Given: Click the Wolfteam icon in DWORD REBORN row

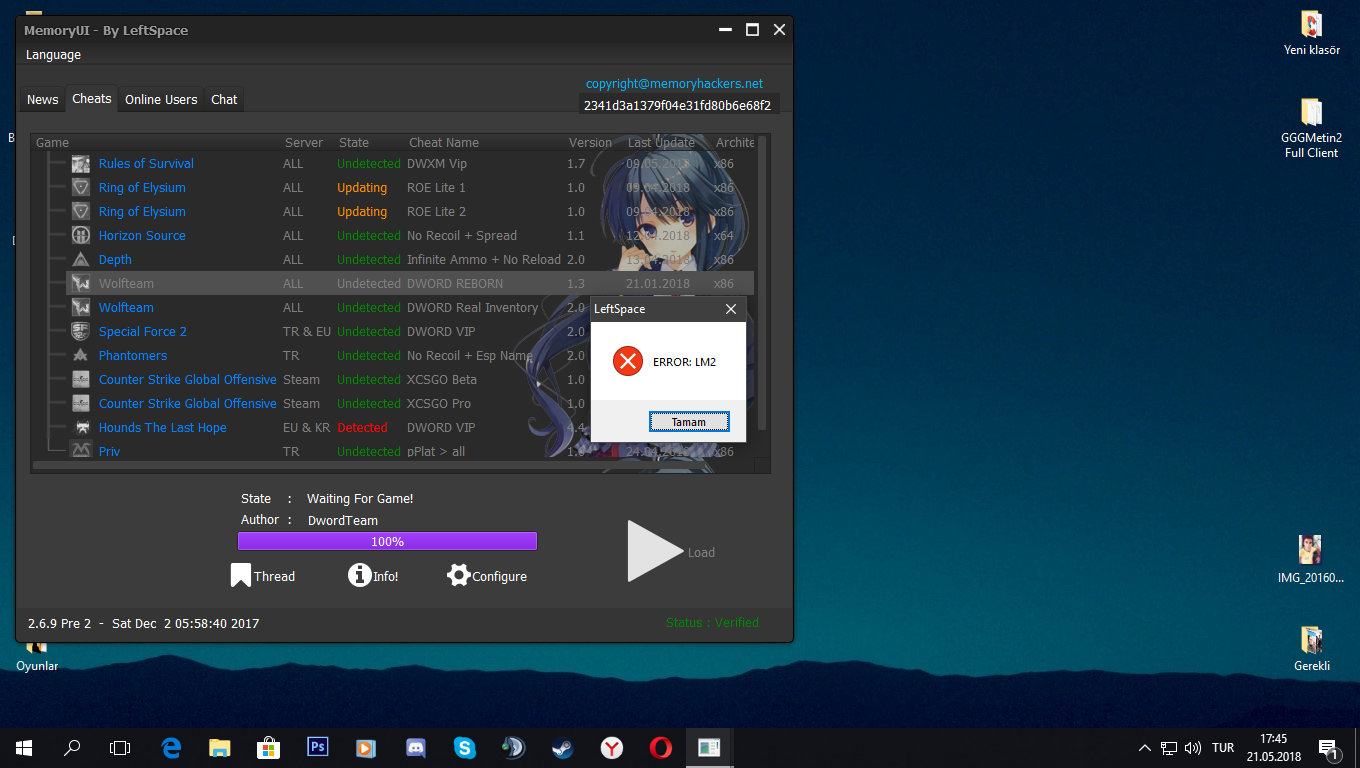Looking at the screenshot, I should (81, 284).
